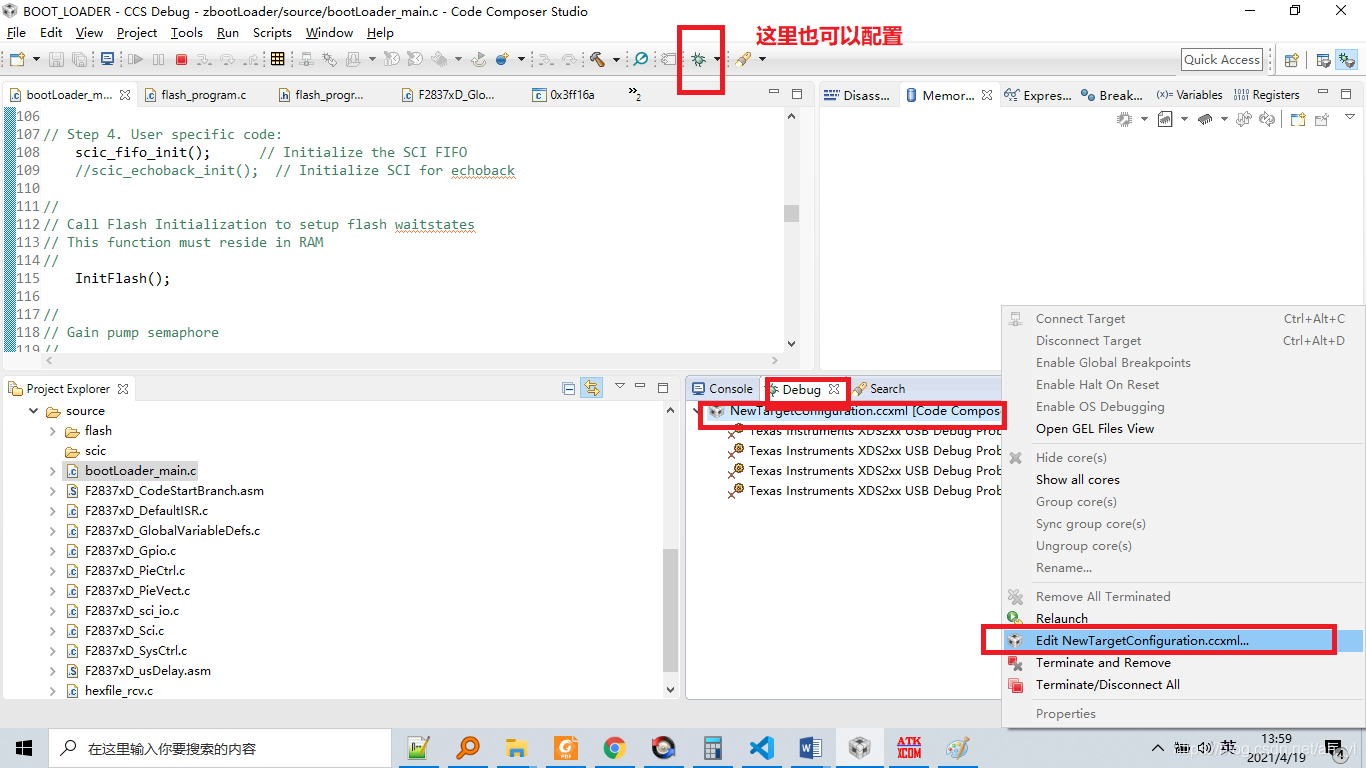
Task: Collapse the source folder
Action: coord(33,411)
